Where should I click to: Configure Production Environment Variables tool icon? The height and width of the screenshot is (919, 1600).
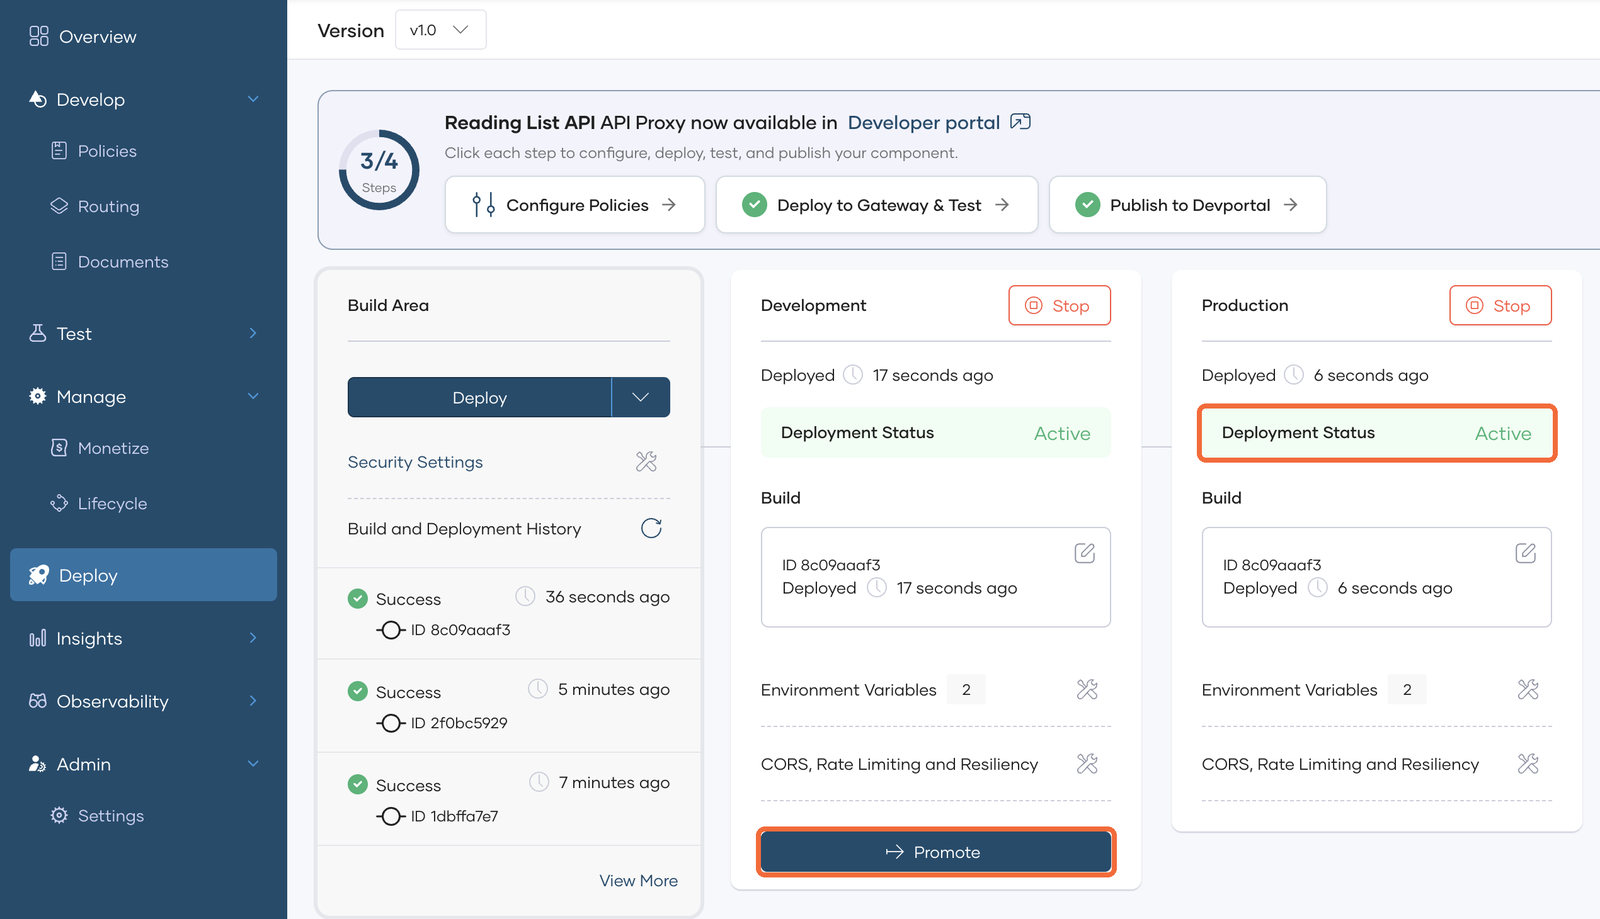(1528, 689)
